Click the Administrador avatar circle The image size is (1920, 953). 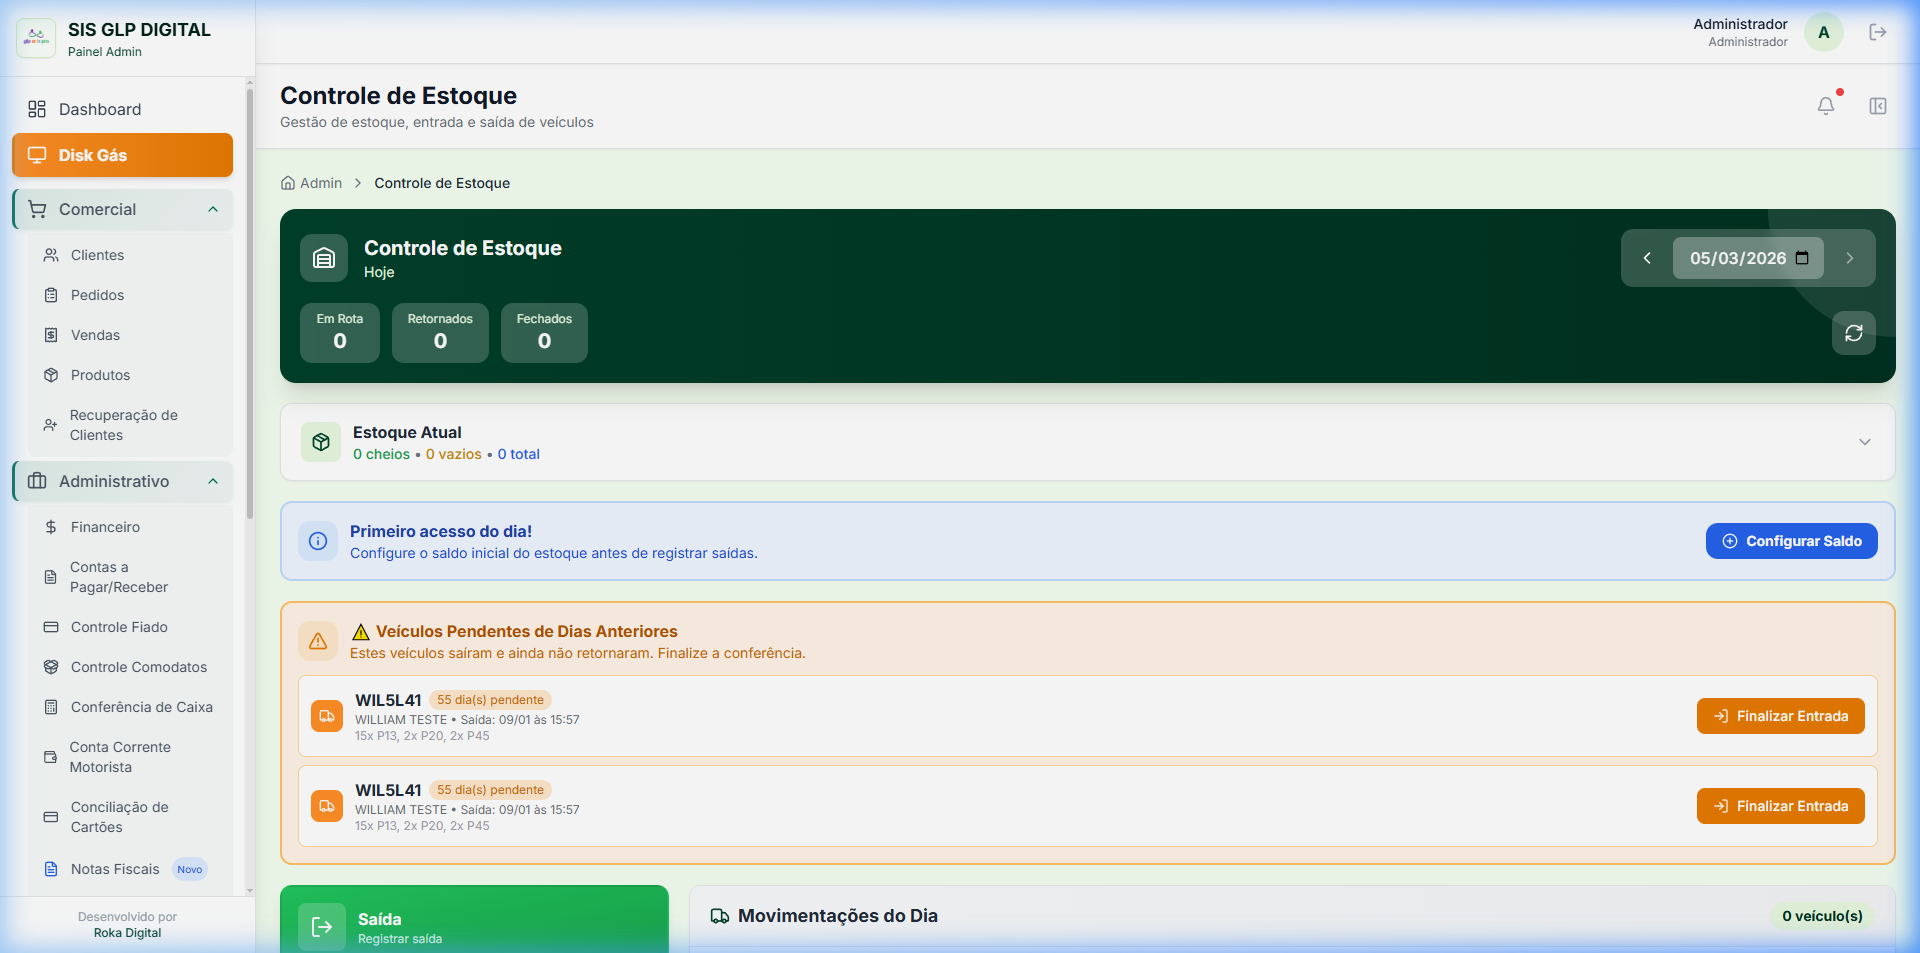(x=1823, y=32)
